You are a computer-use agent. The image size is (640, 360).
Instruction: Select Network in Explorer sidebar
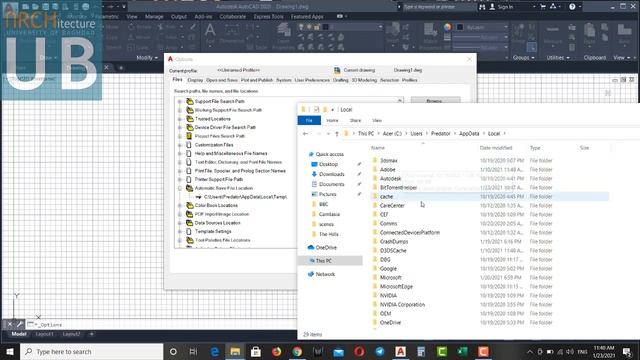click(325, 274)
